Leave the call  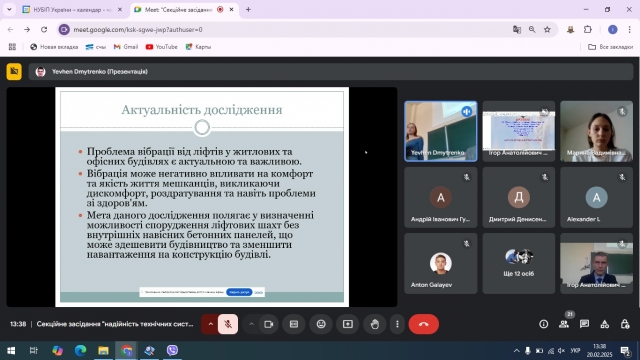[x=424, y=324]
